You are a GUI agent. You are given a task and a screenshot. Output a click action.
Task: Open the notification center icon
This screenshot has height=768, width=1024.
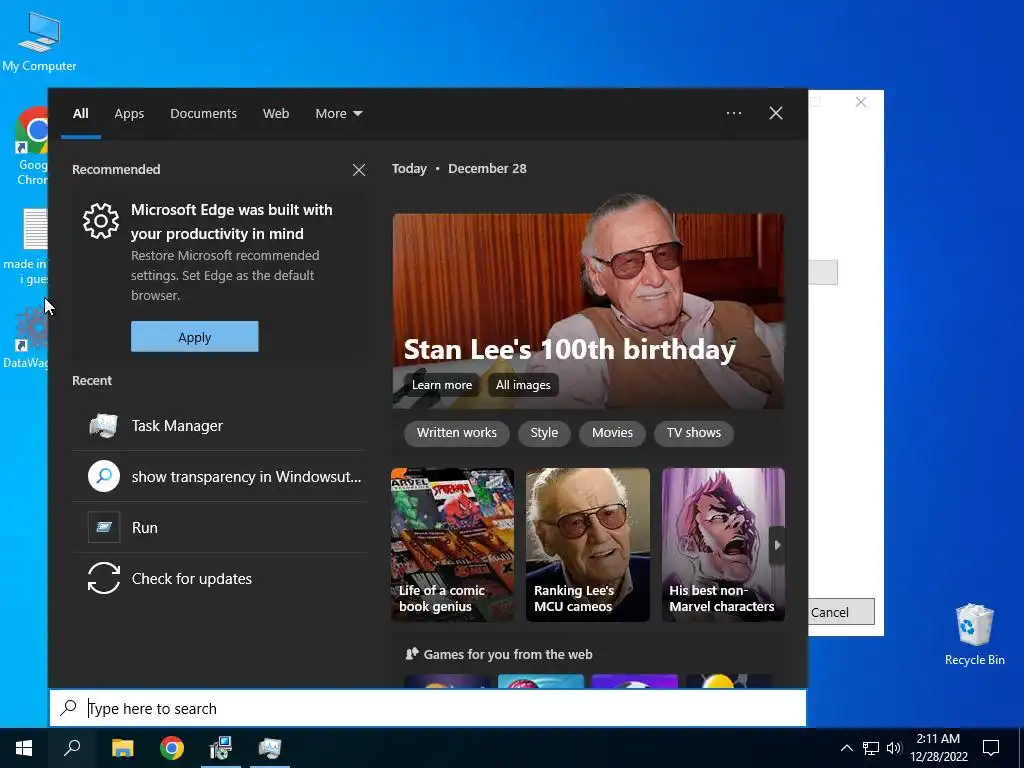[991, 748]
